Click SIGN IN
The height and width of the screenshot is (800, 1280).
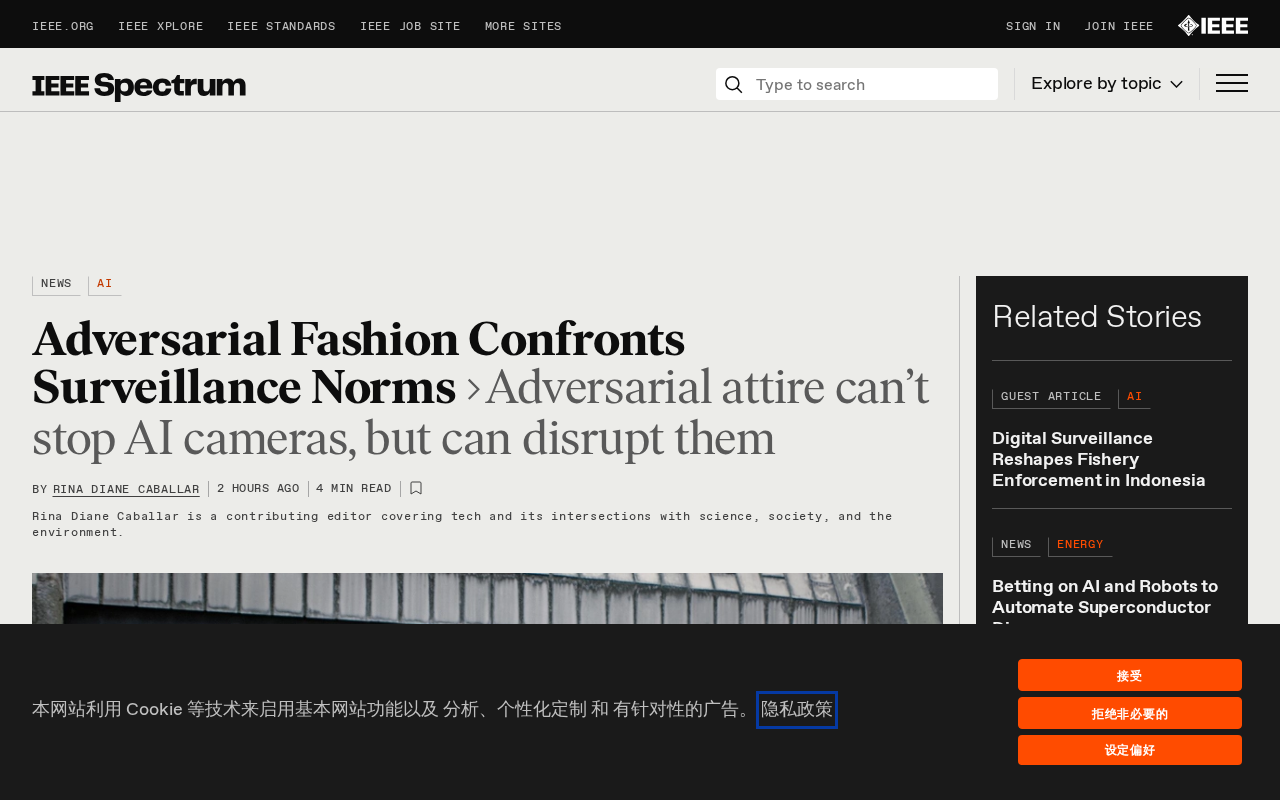coord(1033,27)
